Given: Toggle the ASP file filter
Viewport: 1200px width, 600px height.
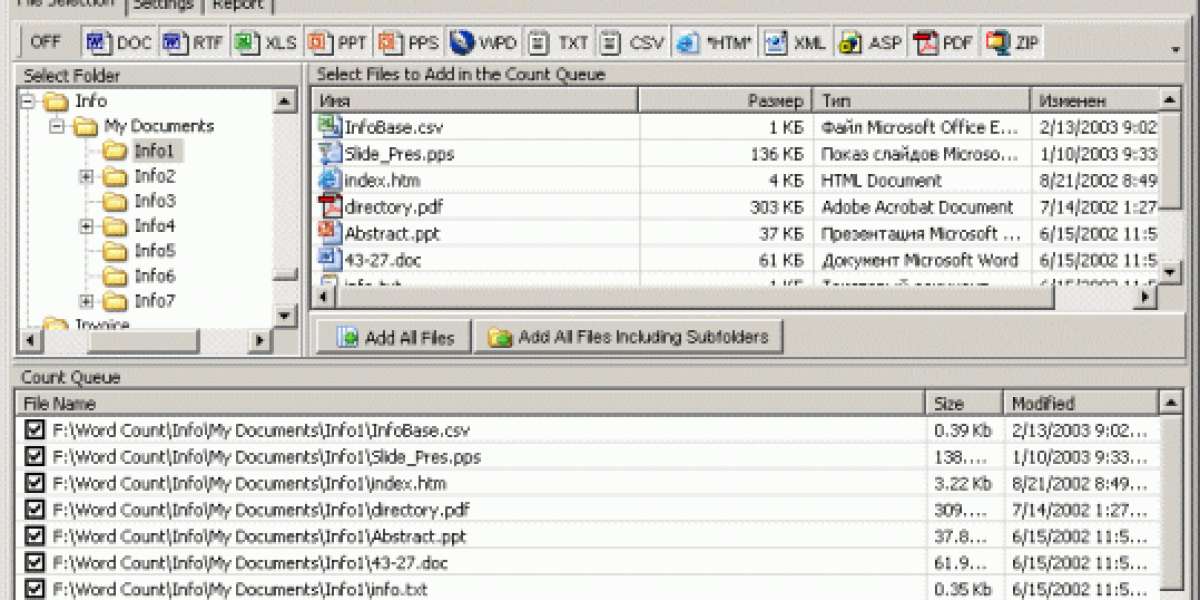Looking at the screenshot, I should 870,43.
